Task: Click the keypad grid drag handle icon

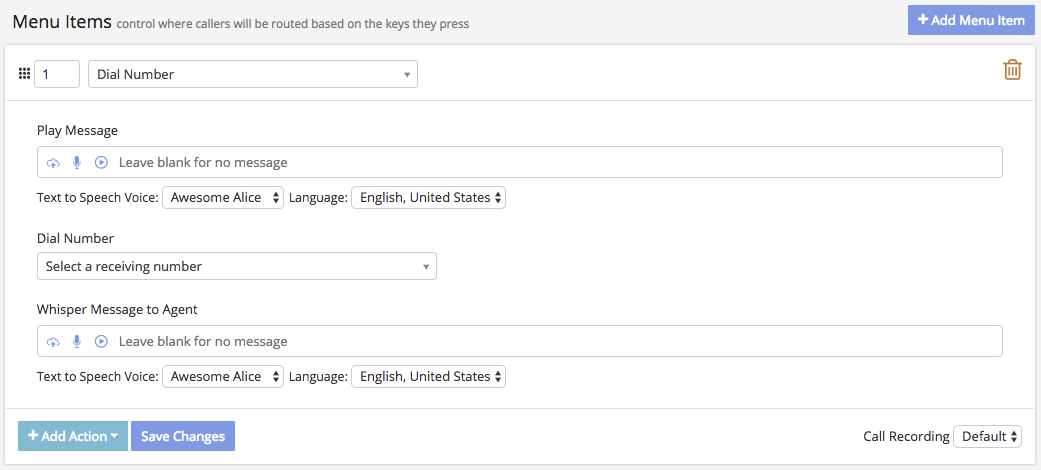Action: coord(25,74)
